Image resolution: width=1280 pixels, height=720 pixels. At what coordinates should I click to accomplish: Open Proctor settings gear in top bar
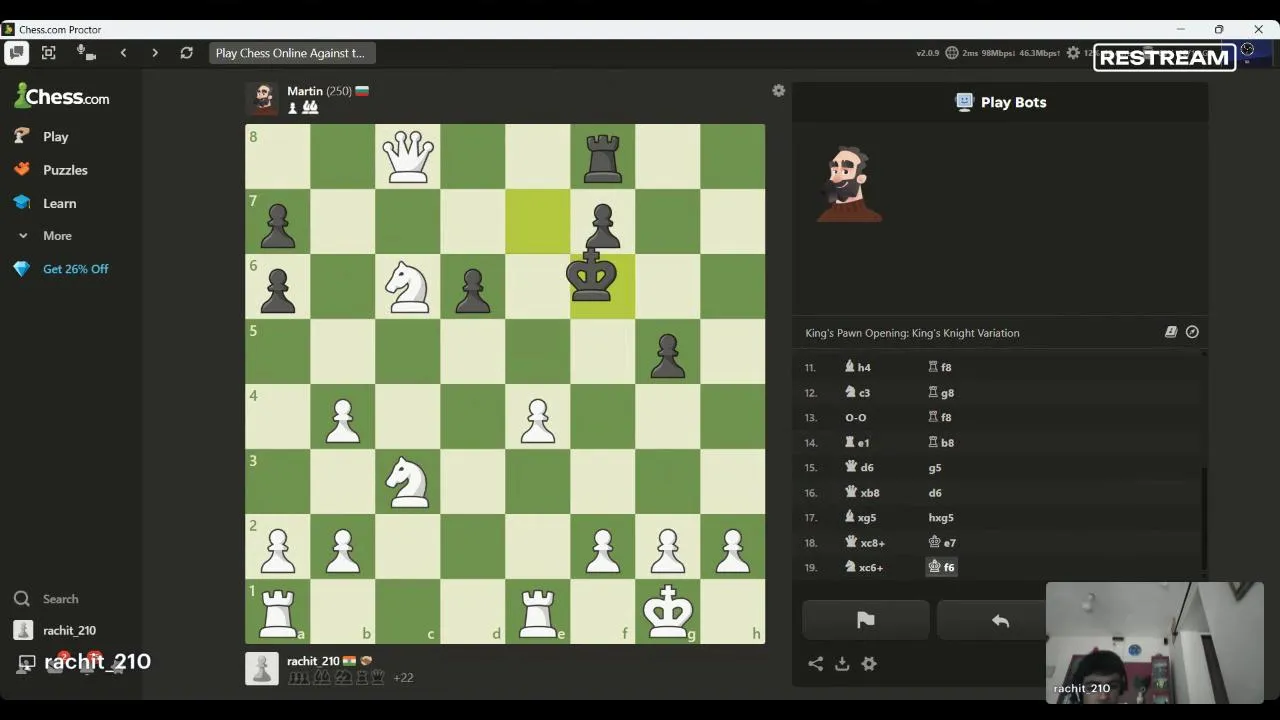pos(1073,53)
